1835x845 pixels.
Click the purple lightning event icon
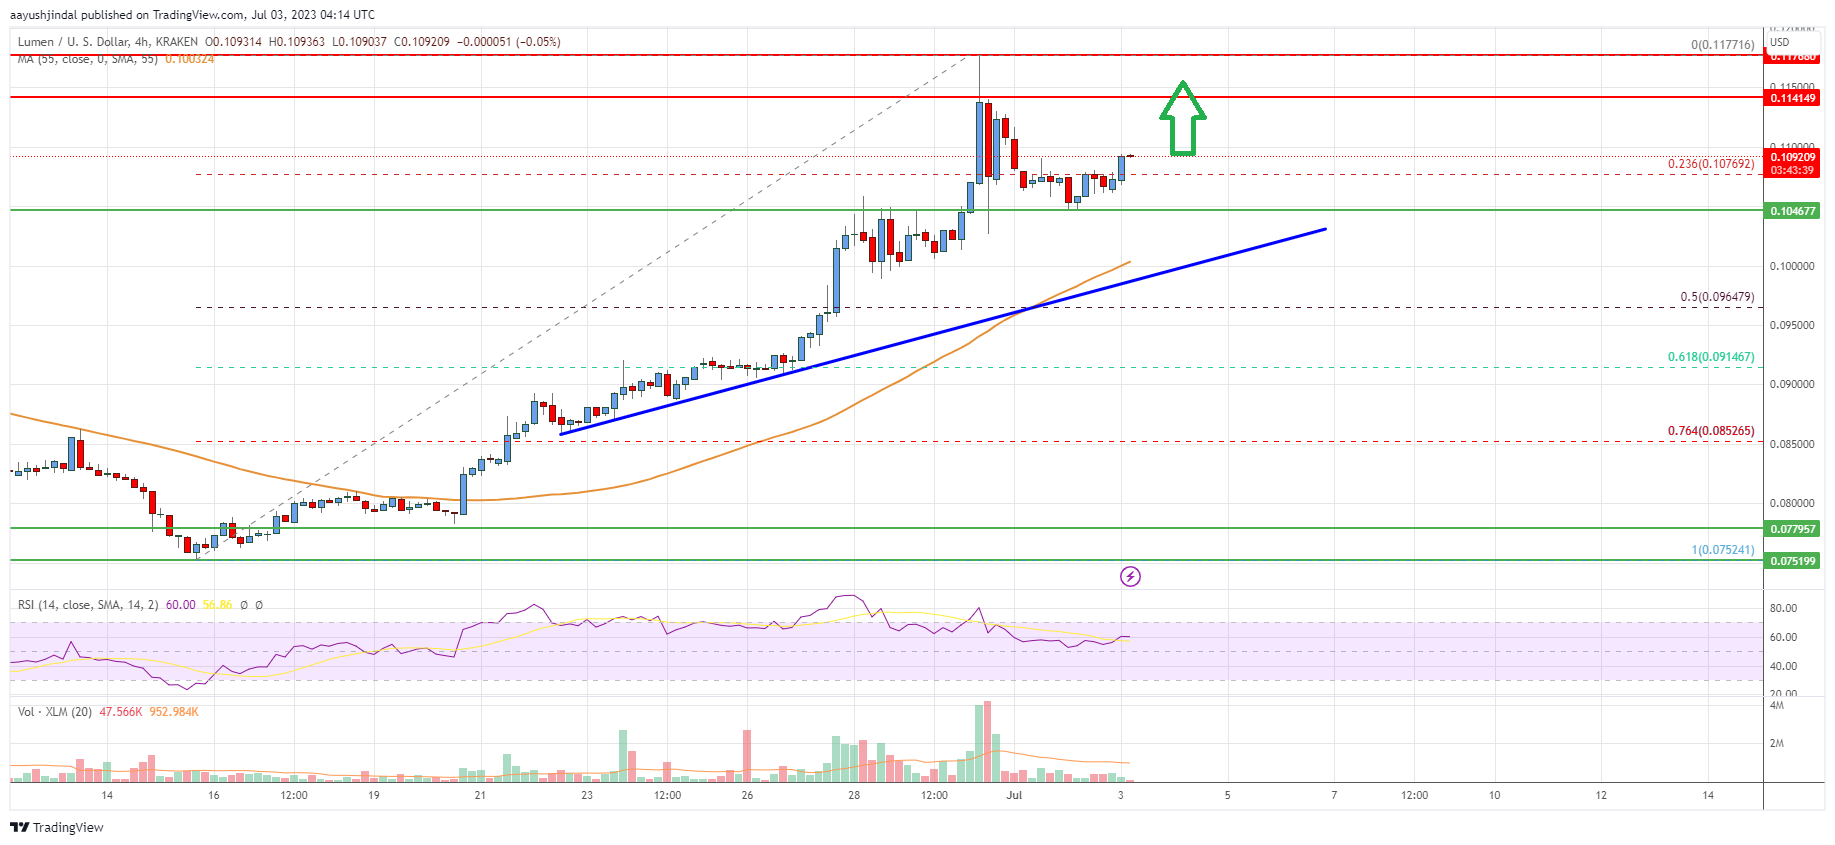pyautogui.click(x=1130, y=576)
